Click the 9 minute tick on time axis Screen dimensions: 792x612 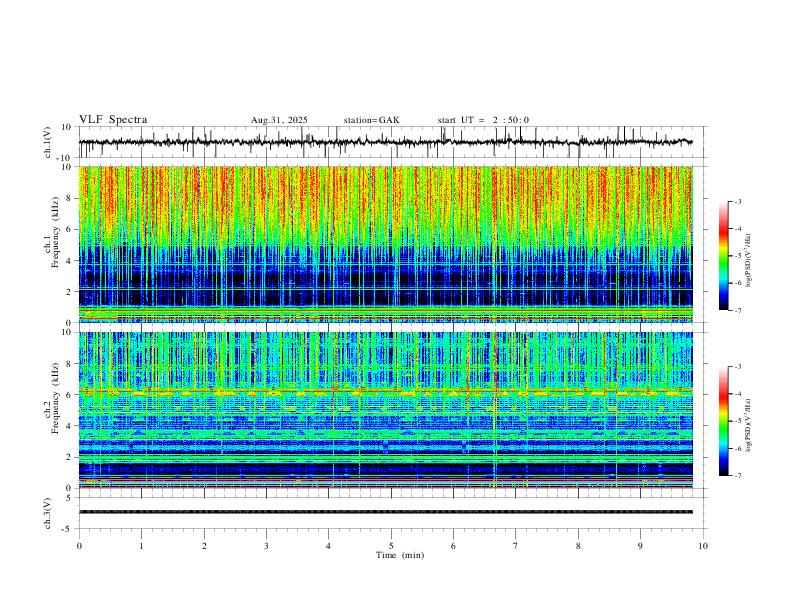pos(640,546)
